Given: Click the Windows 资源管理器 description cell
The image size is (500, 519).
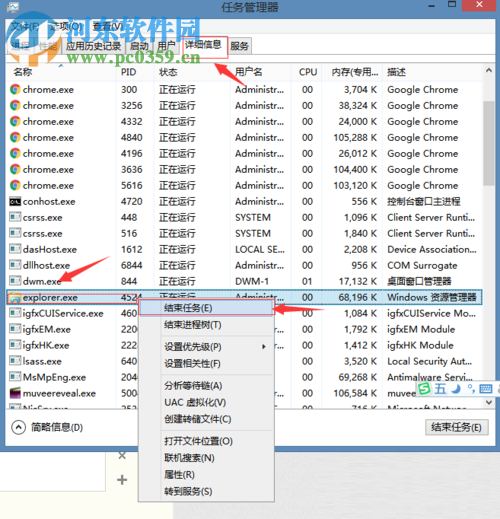Looking at the screenshot, I should 432,297.
